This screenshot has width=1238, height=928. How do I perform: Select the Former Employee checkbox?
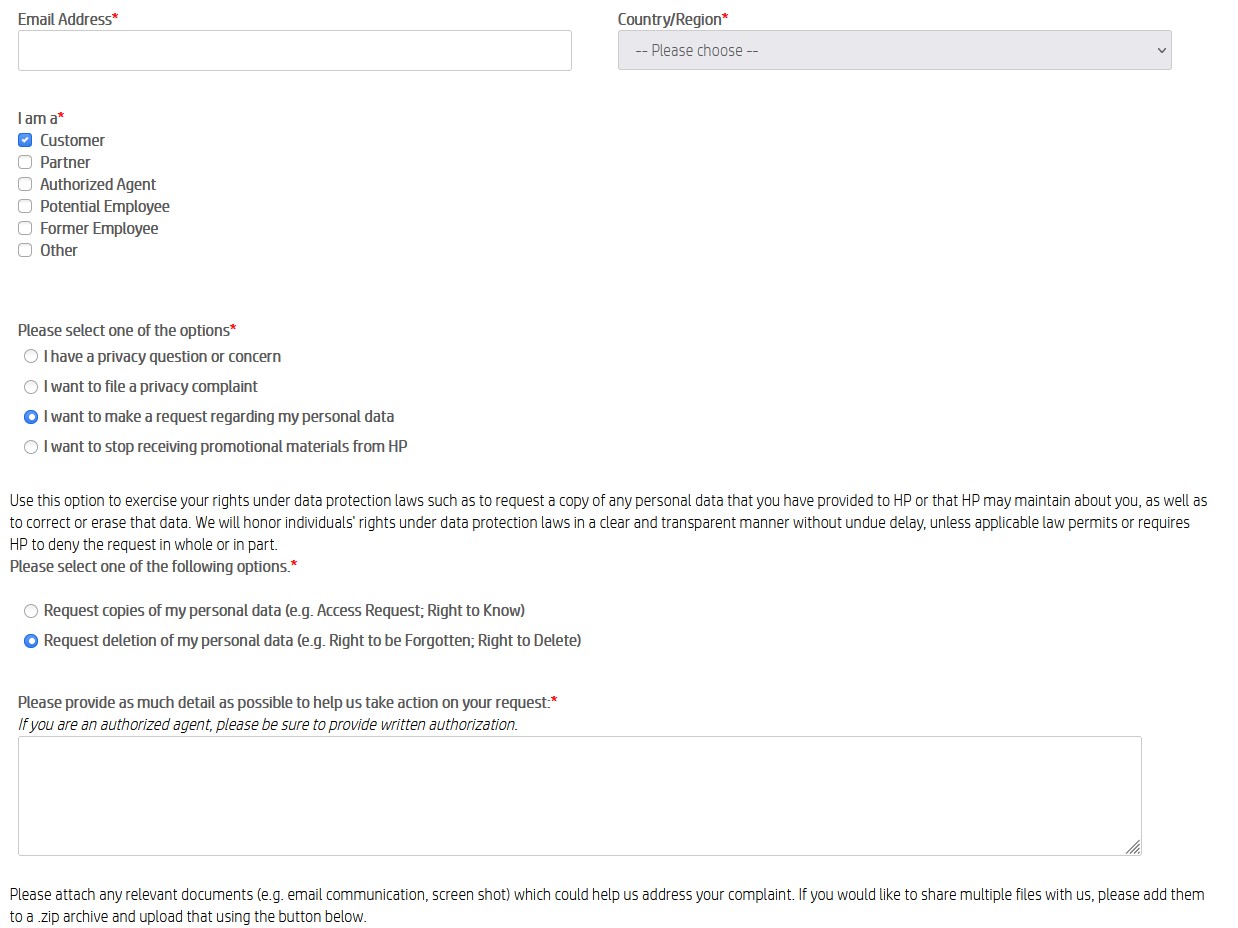(x=24, y=228)
